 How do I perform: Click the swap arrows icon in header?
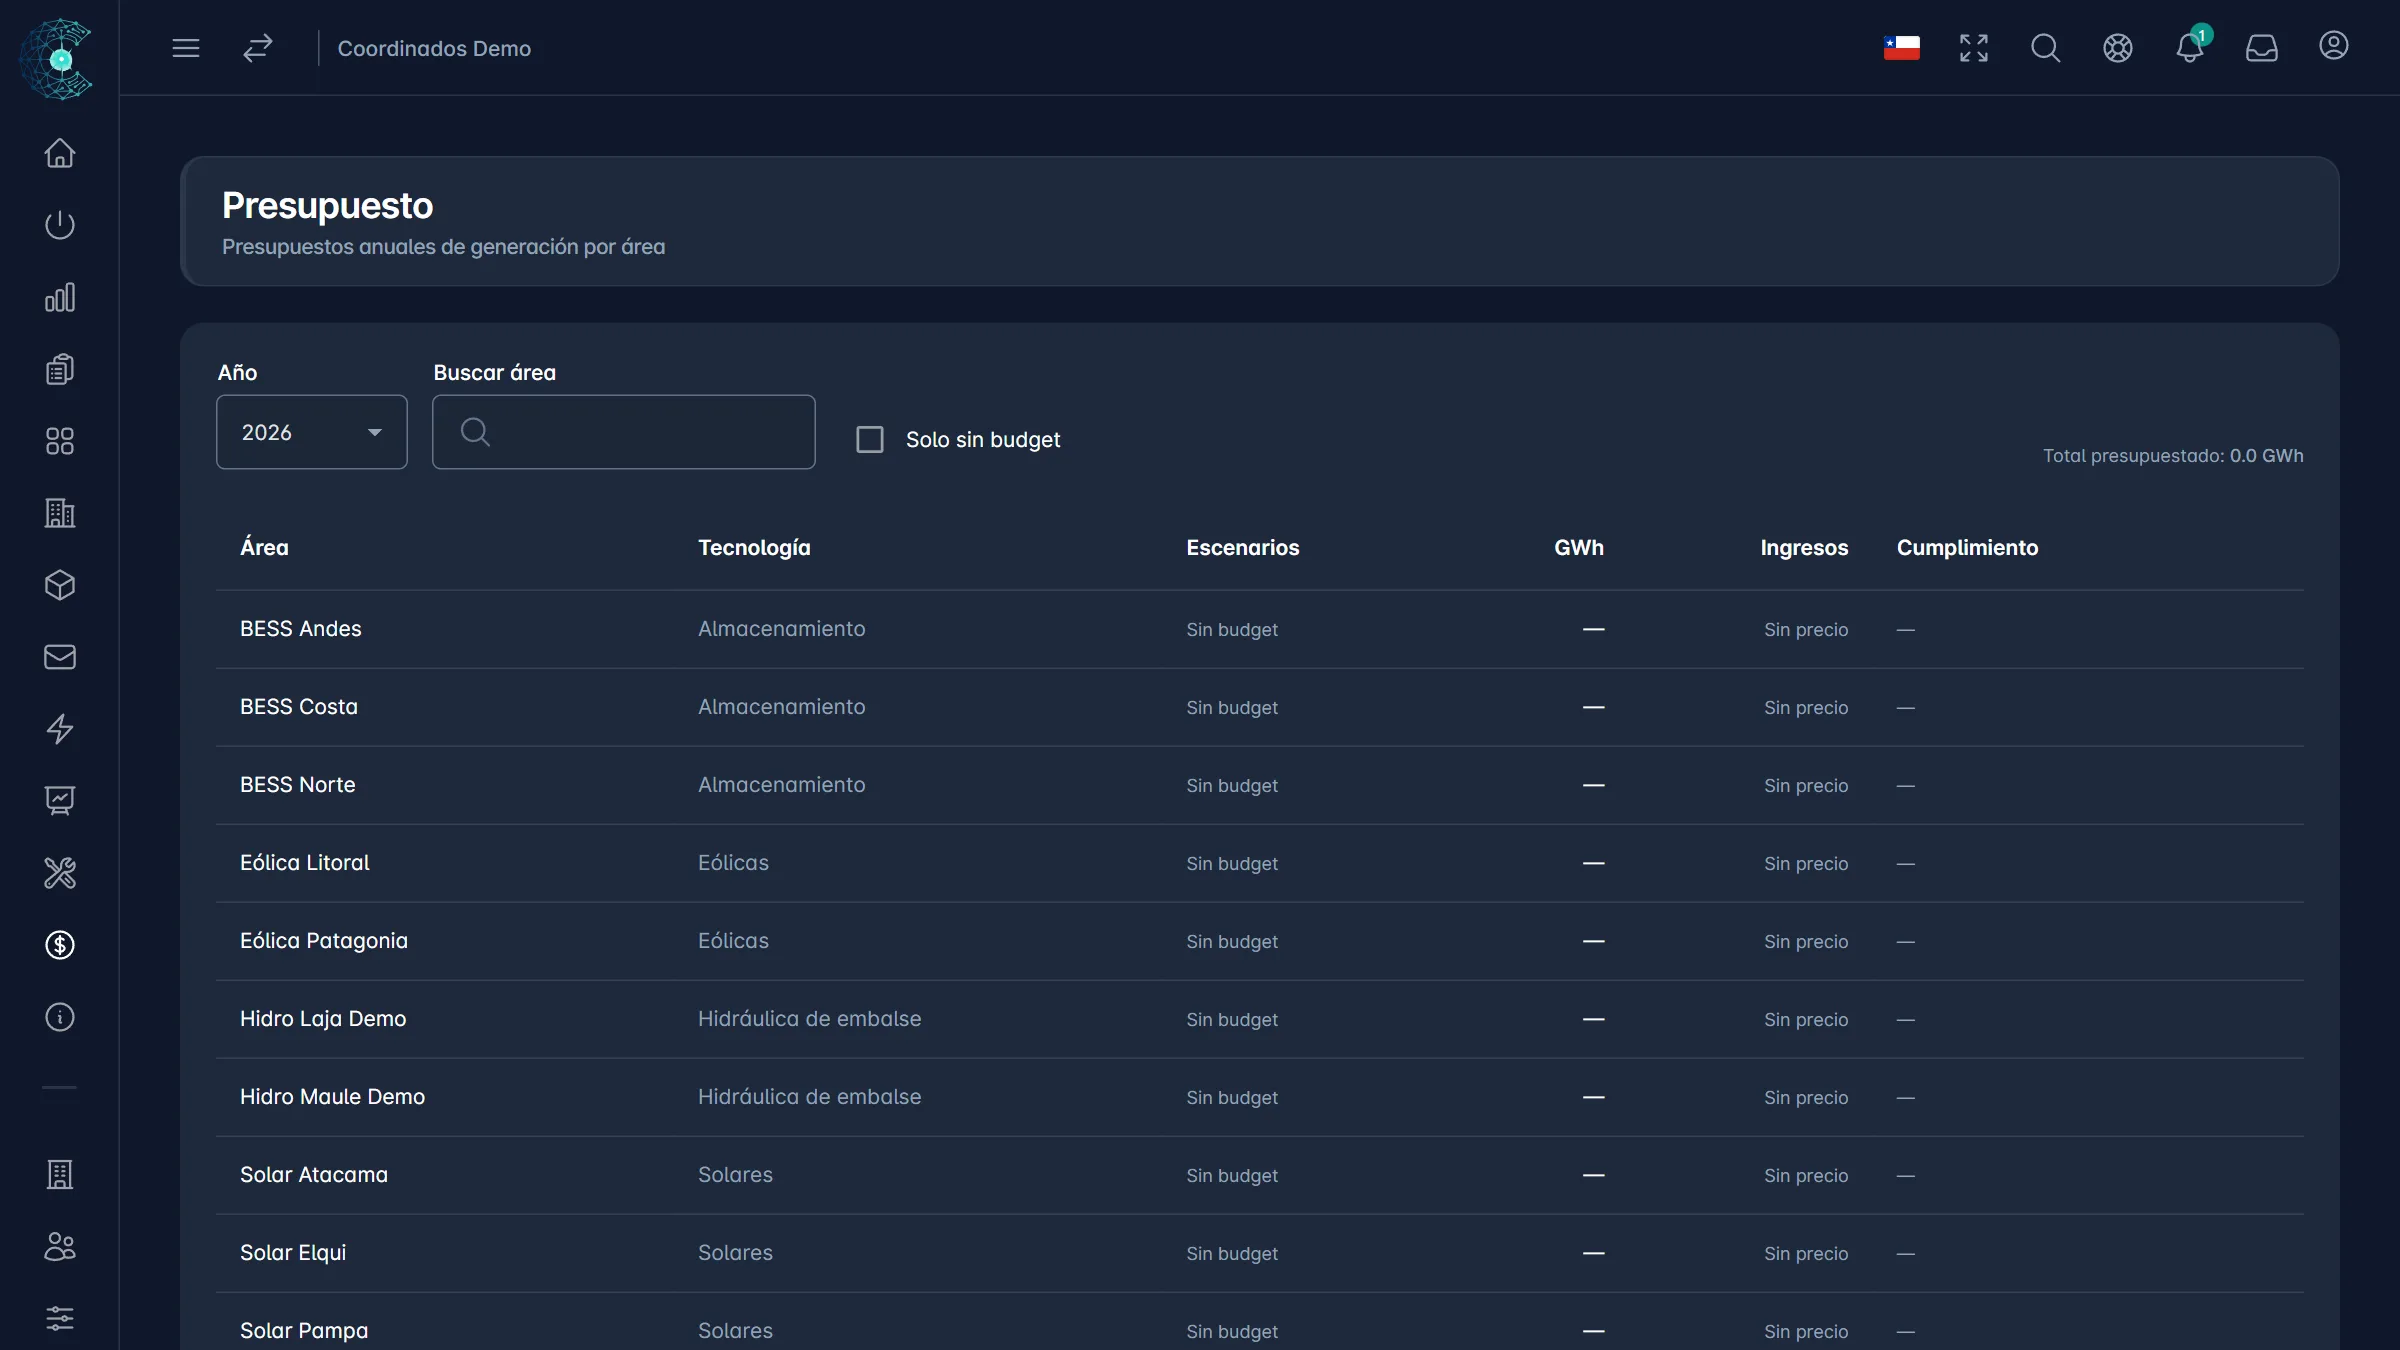pyautogui.click(x=258, y=48)
